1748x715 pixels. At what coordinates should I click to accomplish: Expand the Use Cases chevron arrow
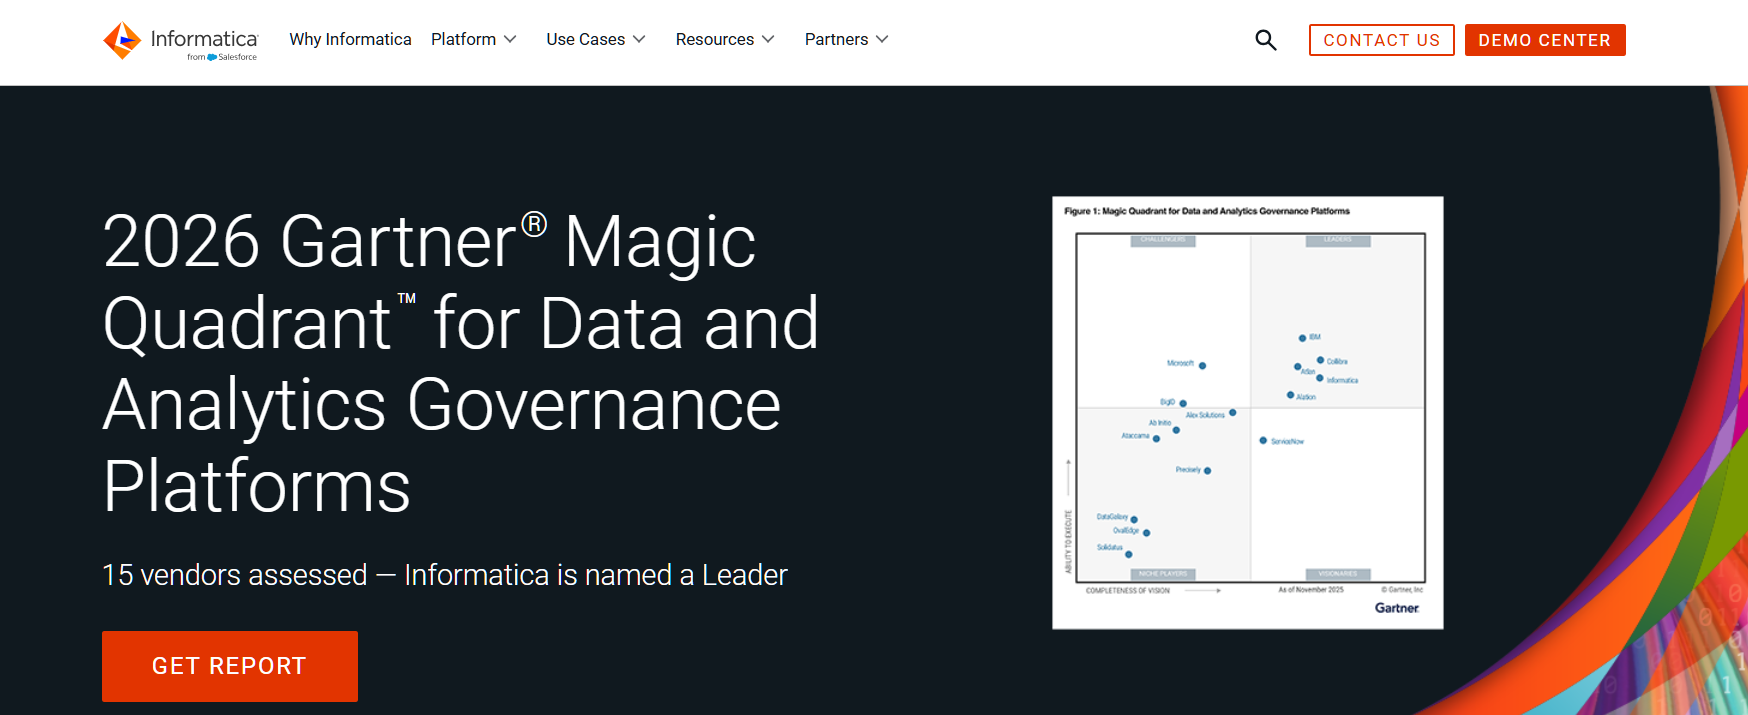(639, 39)
